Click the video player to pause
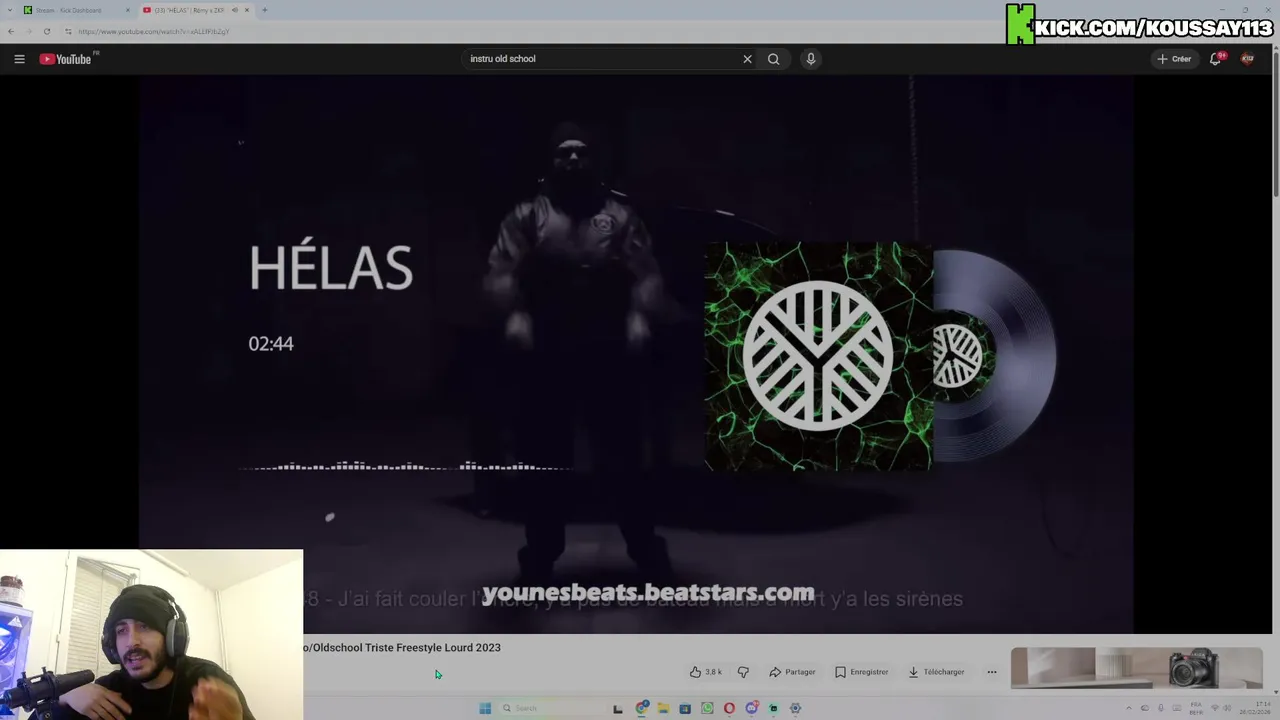The width and height of the screenshot is (1280, 720). pos(636,354)
